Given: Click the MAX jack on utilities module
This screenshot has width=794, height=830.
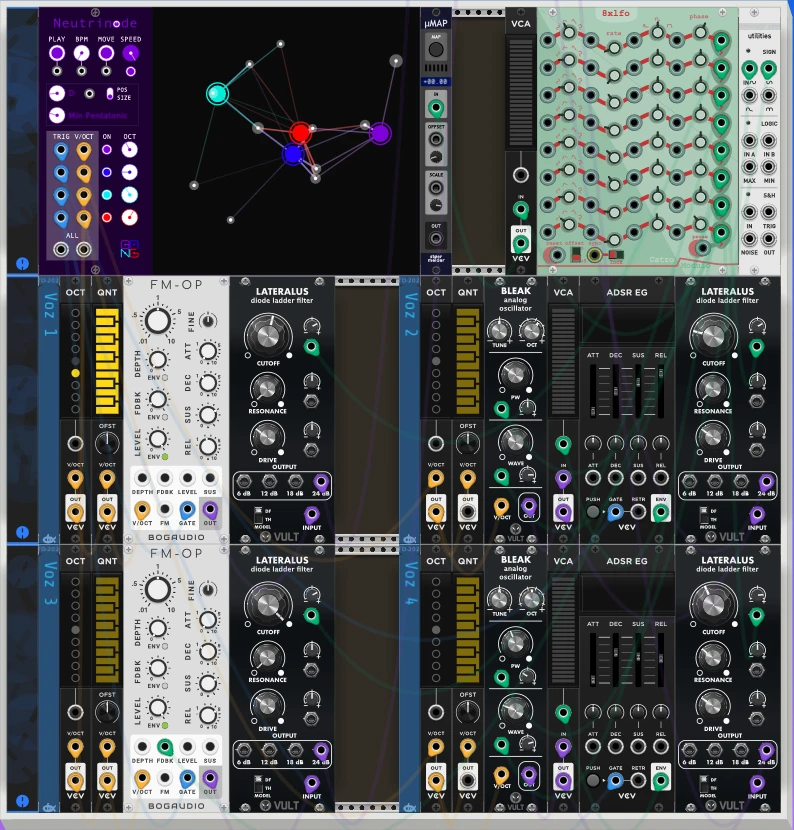Looking at the screenshot, I should 749,167.
